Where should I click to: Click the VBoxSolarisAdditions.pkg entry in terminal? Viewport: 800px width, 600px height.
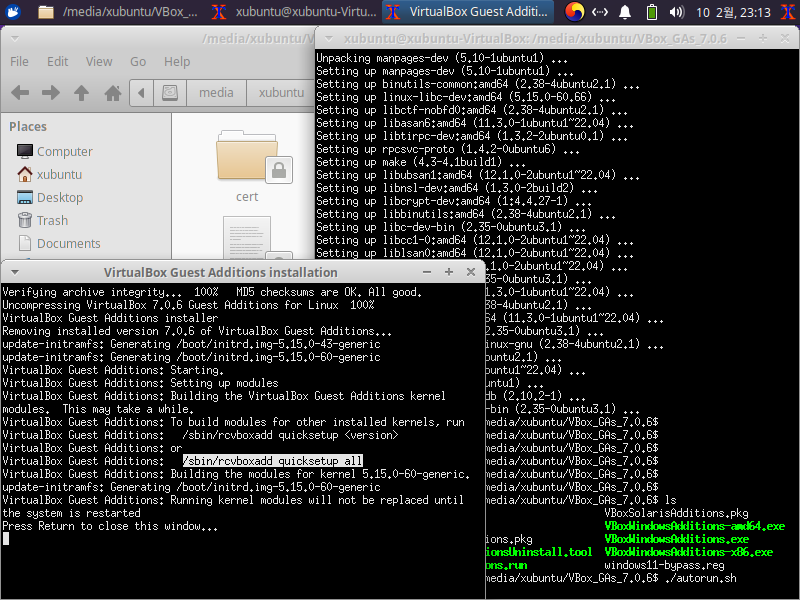[676, 513]
